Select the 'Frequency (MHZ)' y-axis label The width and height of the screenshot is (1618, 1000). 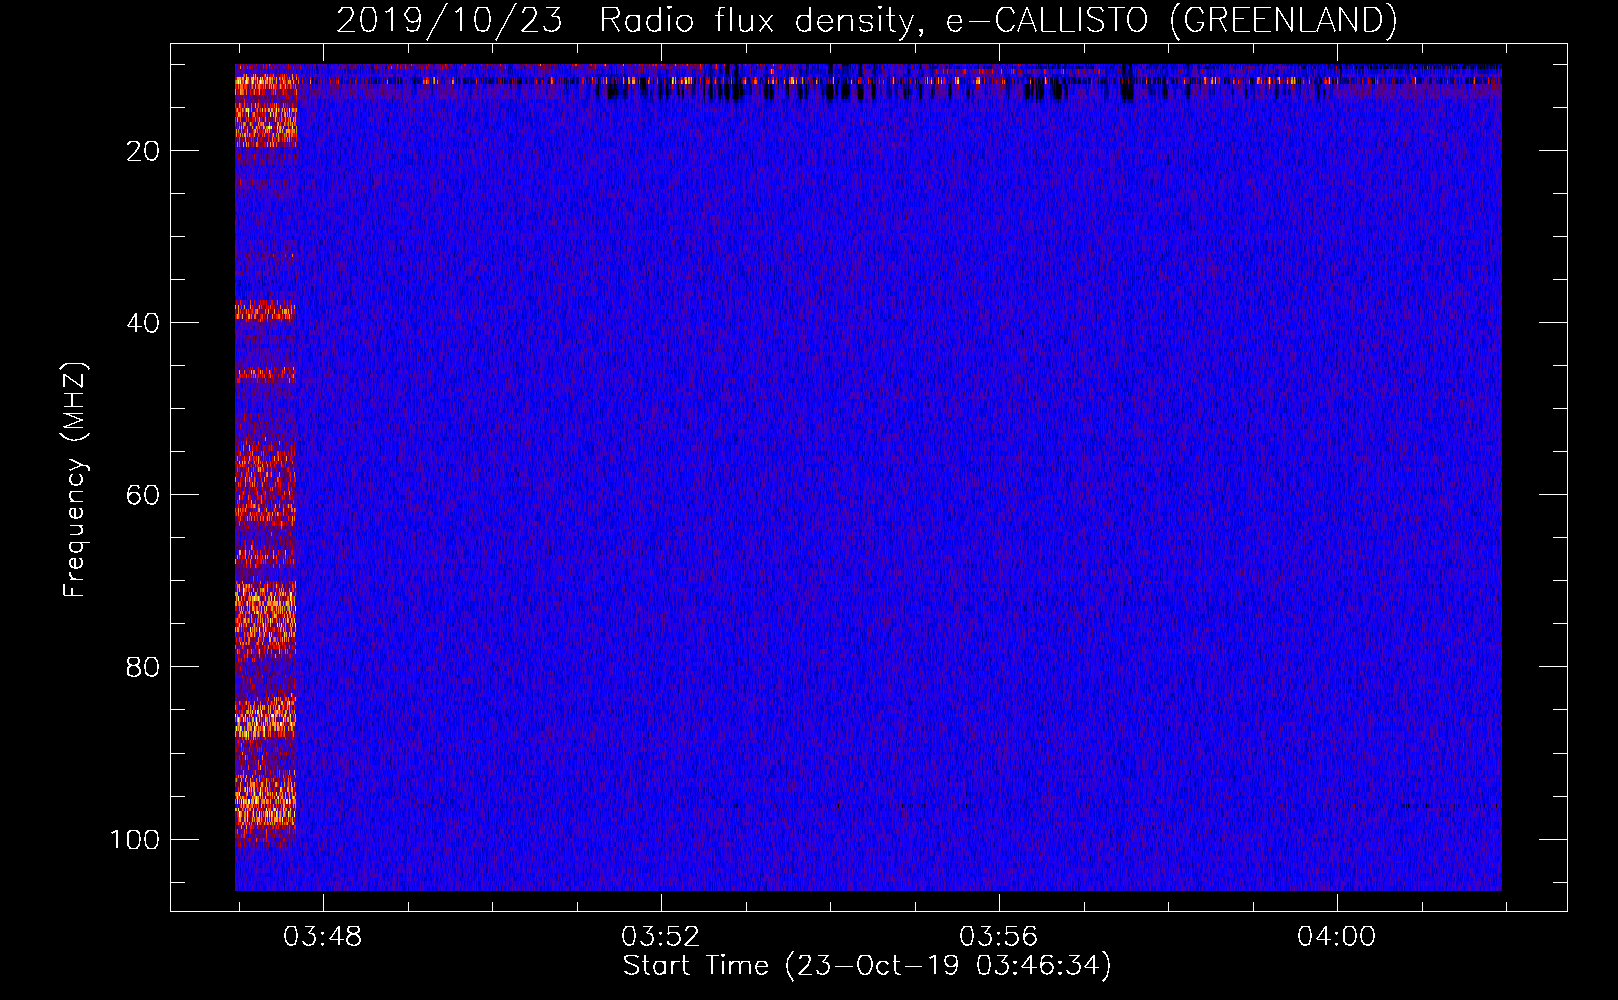(x=75, y=479)
